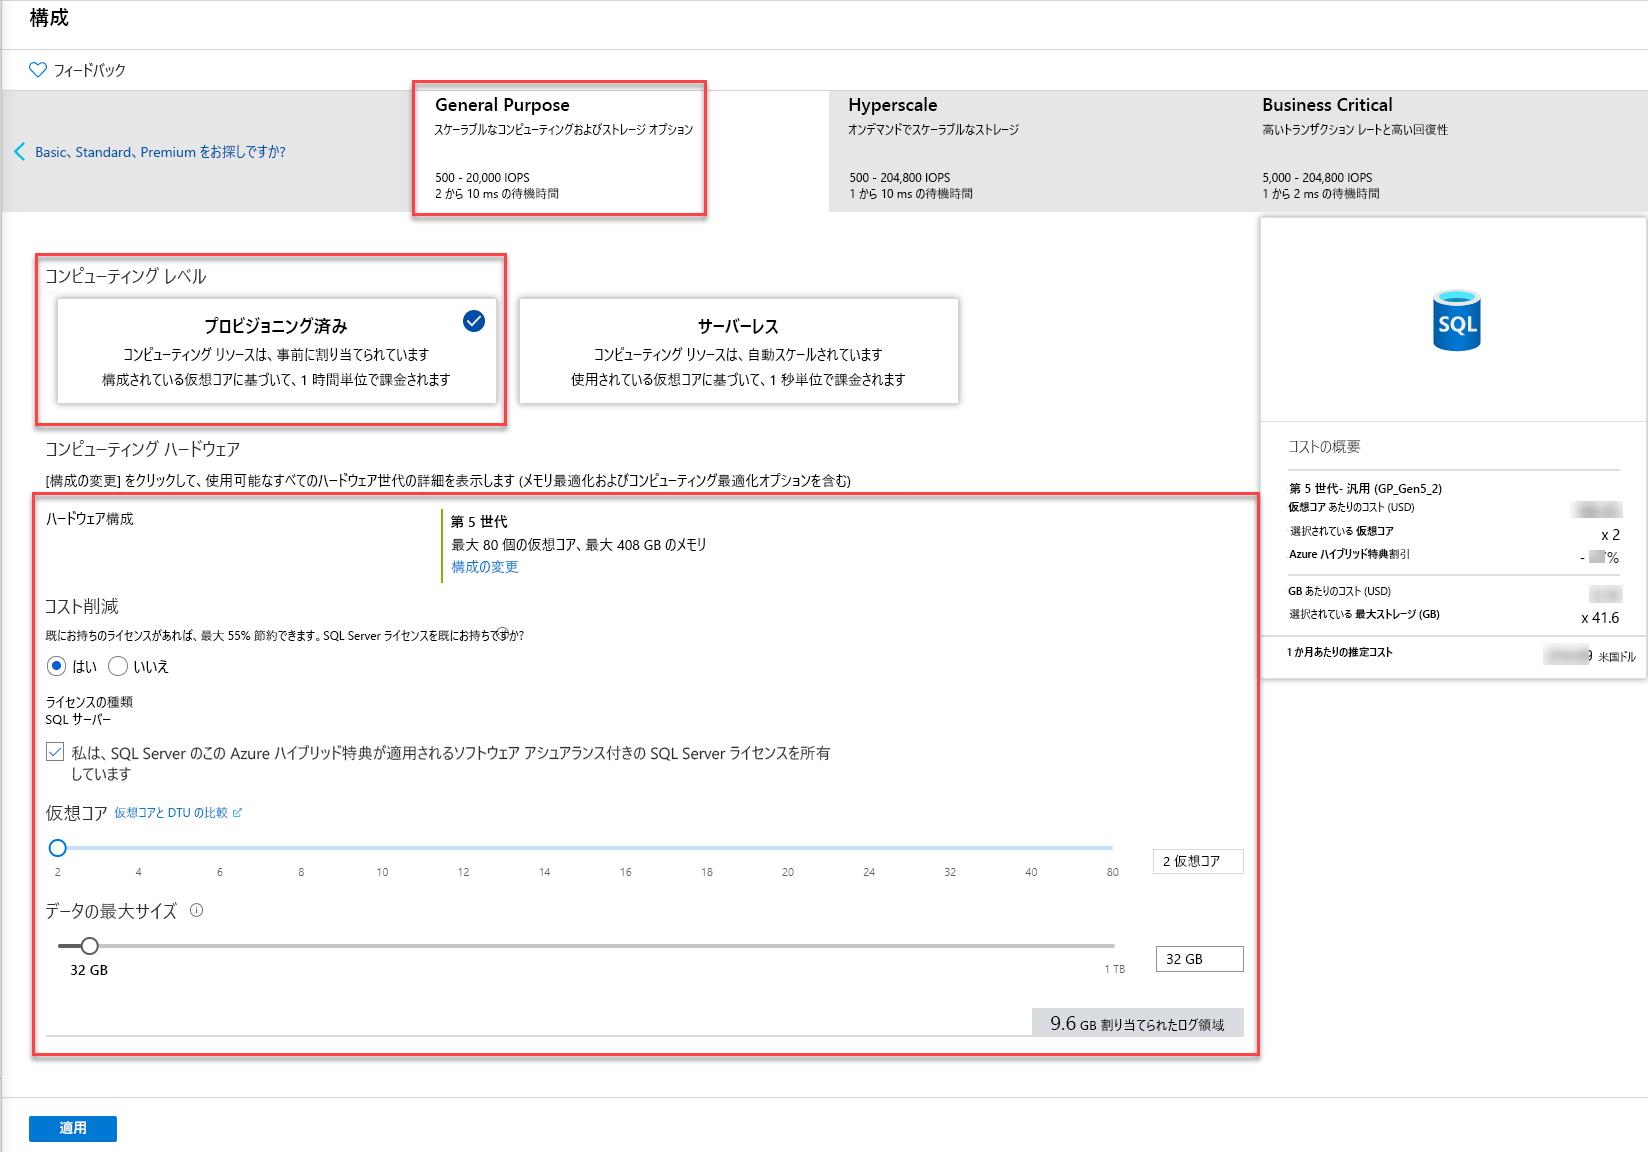Screen dimensions: 1648x1152
Task: Toggle the Azure ハイブリッド特典 license confirmation checkbox
Action: (55, 752)
